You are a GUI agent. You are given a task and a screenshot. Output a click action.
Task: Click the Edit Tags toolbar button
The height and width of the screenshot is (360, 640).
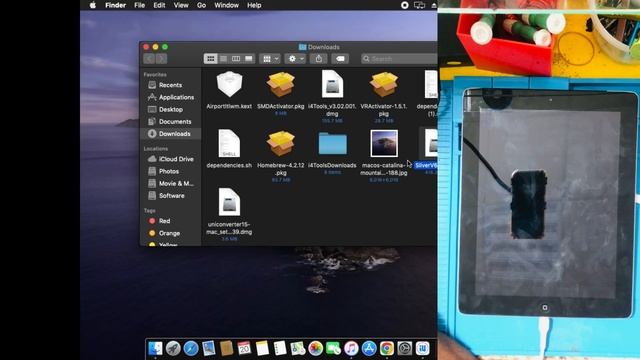pos(340,59)
